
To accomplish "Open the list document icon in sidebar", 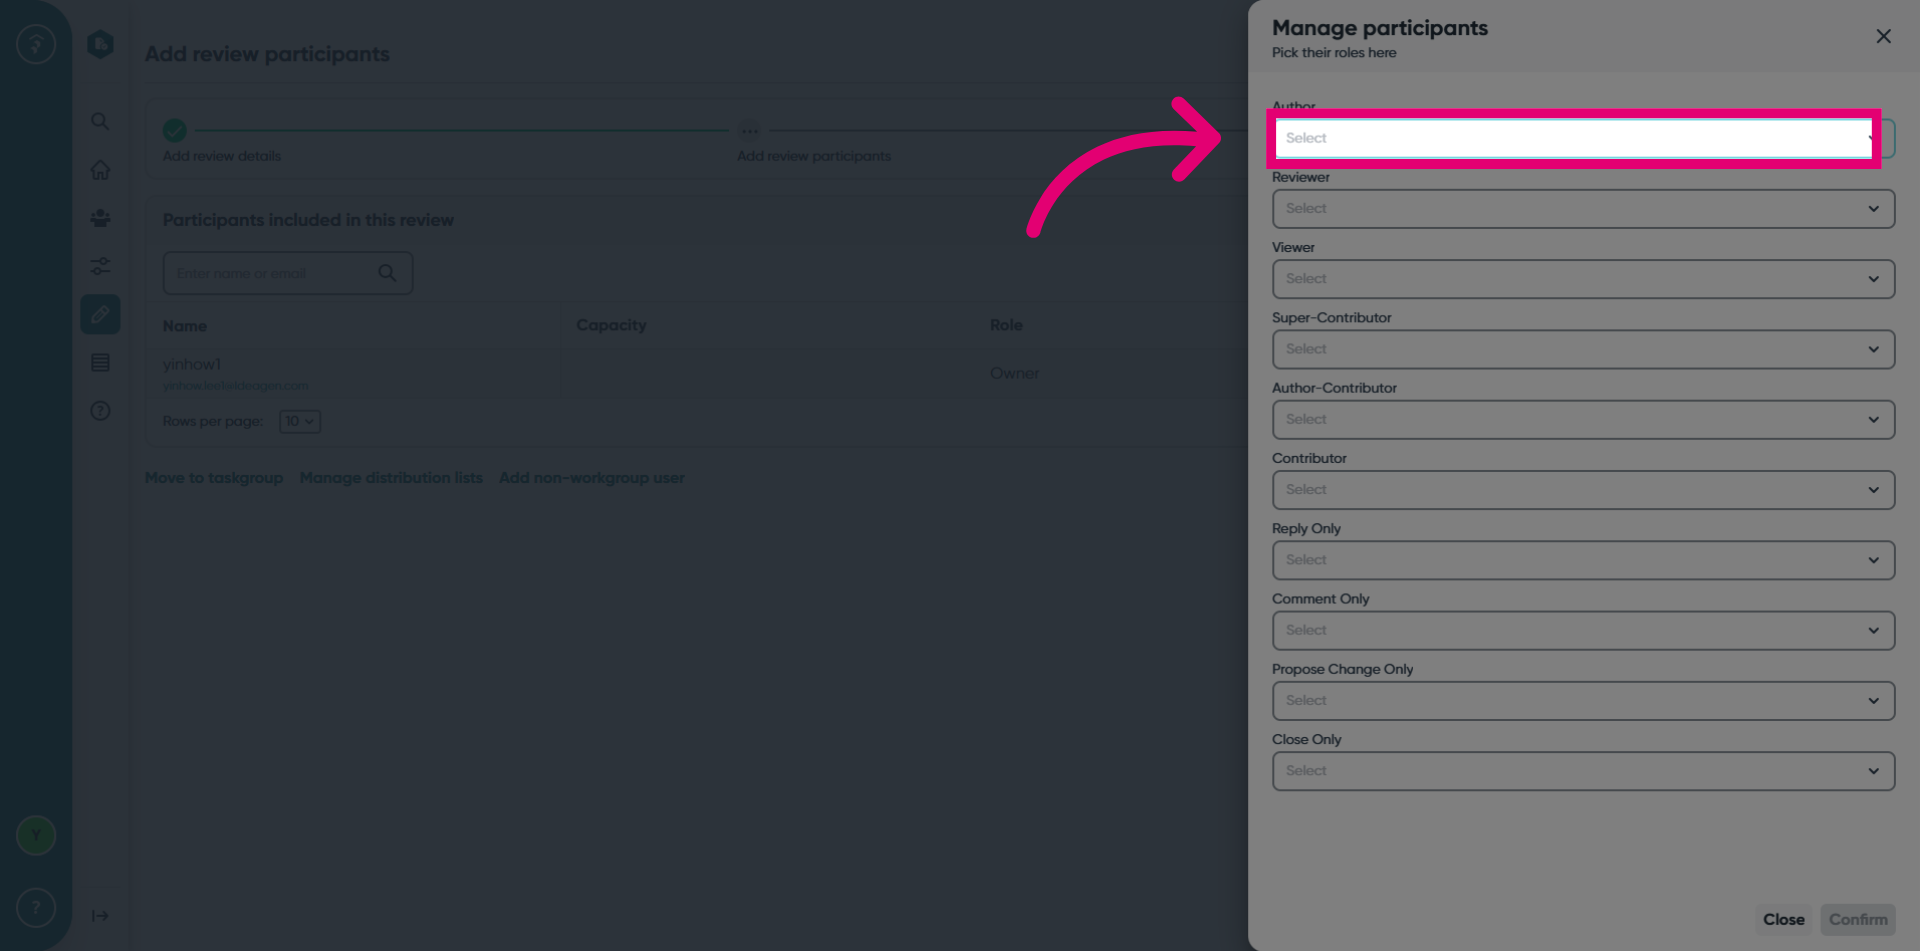I will pos(100,363).
